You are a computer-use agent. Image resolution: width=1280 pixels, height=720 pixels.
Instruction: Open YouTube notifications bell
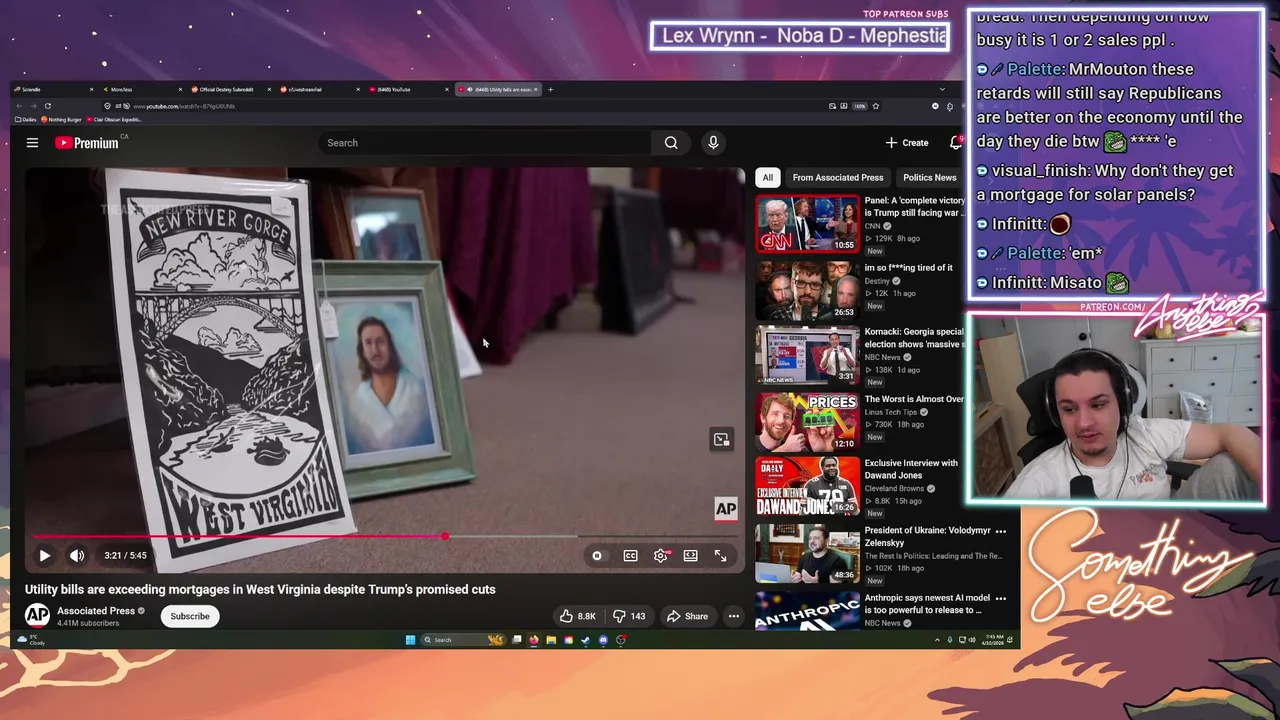955,143
